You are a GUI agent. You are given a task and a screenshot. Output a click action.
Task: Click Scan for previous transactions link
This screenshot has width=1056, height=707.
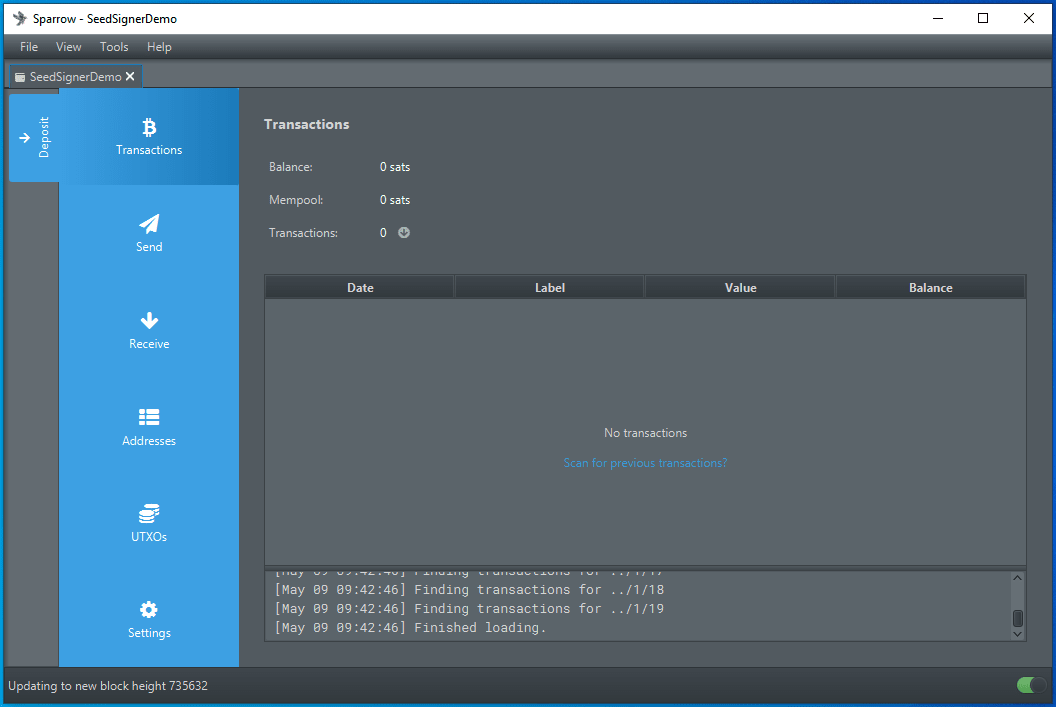(x=645, y=463)
